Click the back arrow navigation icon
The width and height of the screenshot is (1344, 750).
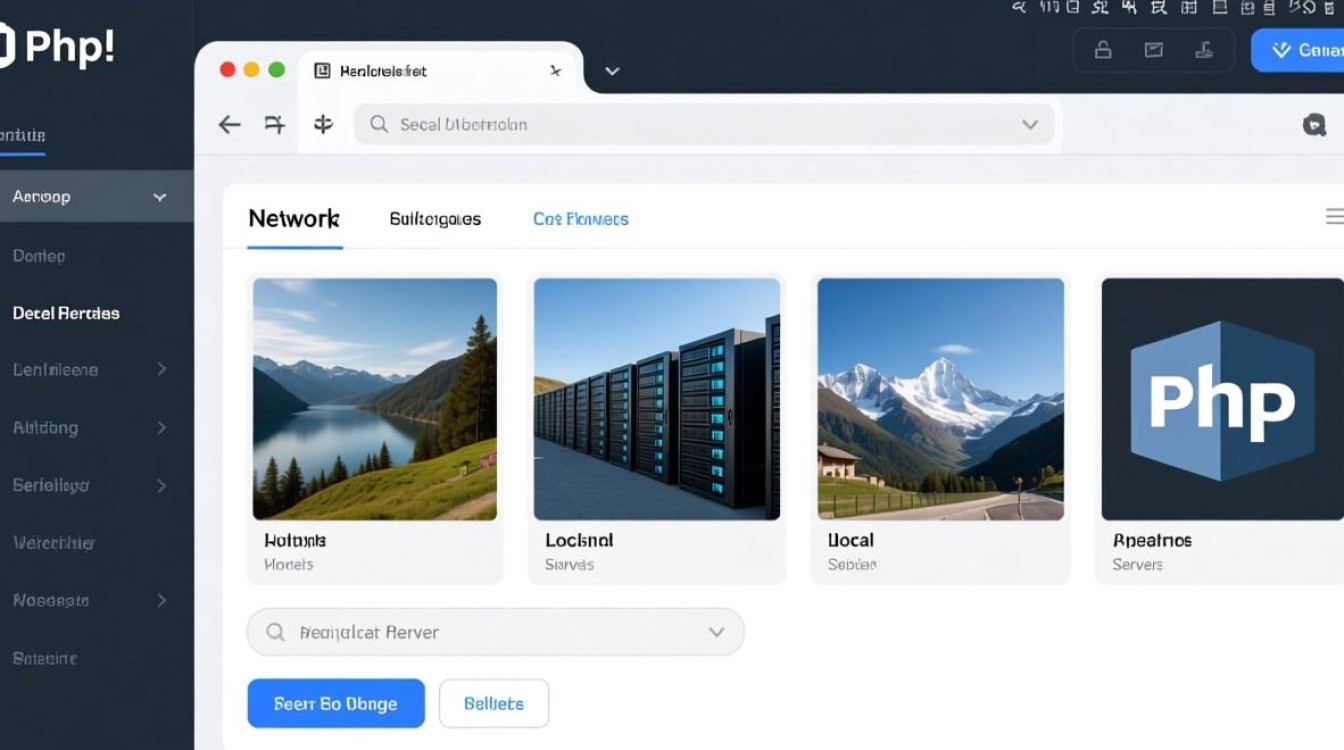tap(230, 125)
